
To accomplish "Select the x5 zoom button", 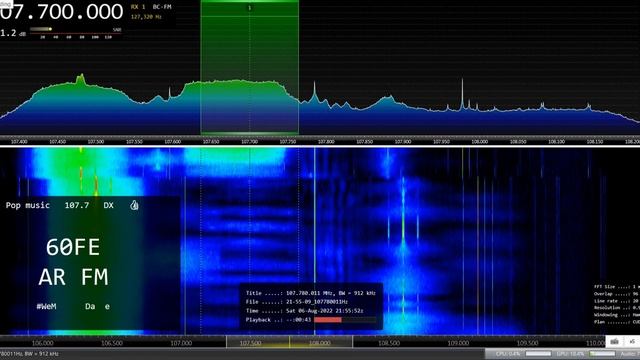I will point(632,342).
